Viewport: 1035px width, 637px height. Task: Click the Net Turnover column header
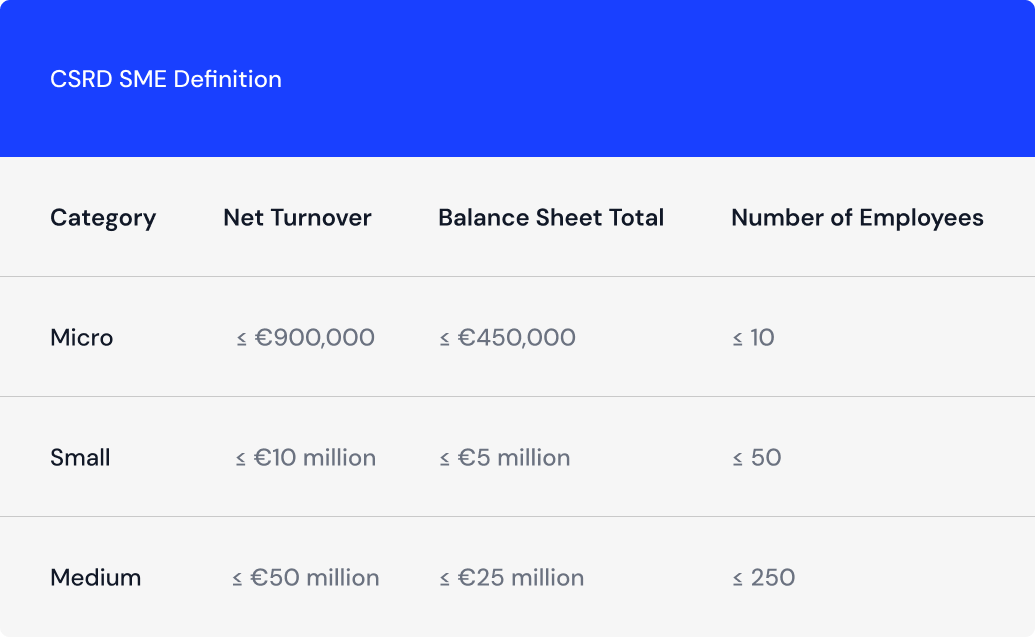297,218
